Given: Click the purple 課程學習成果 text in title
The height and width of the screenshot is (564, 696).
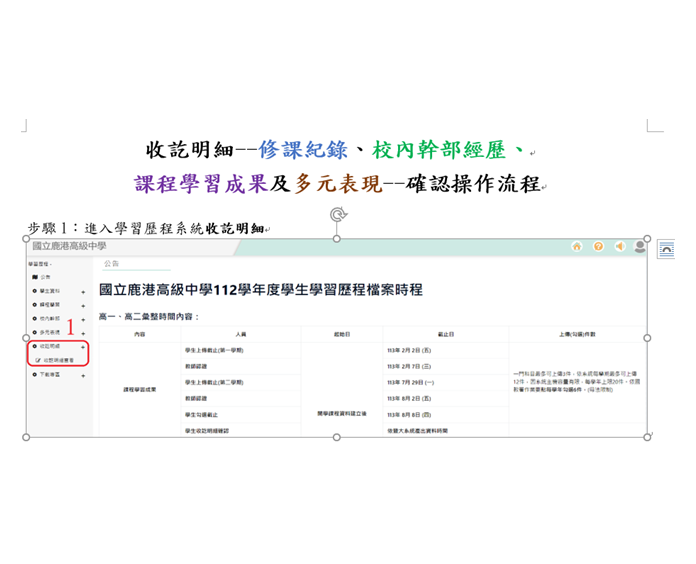Looking at the screenshot, I should click(201, 183).
